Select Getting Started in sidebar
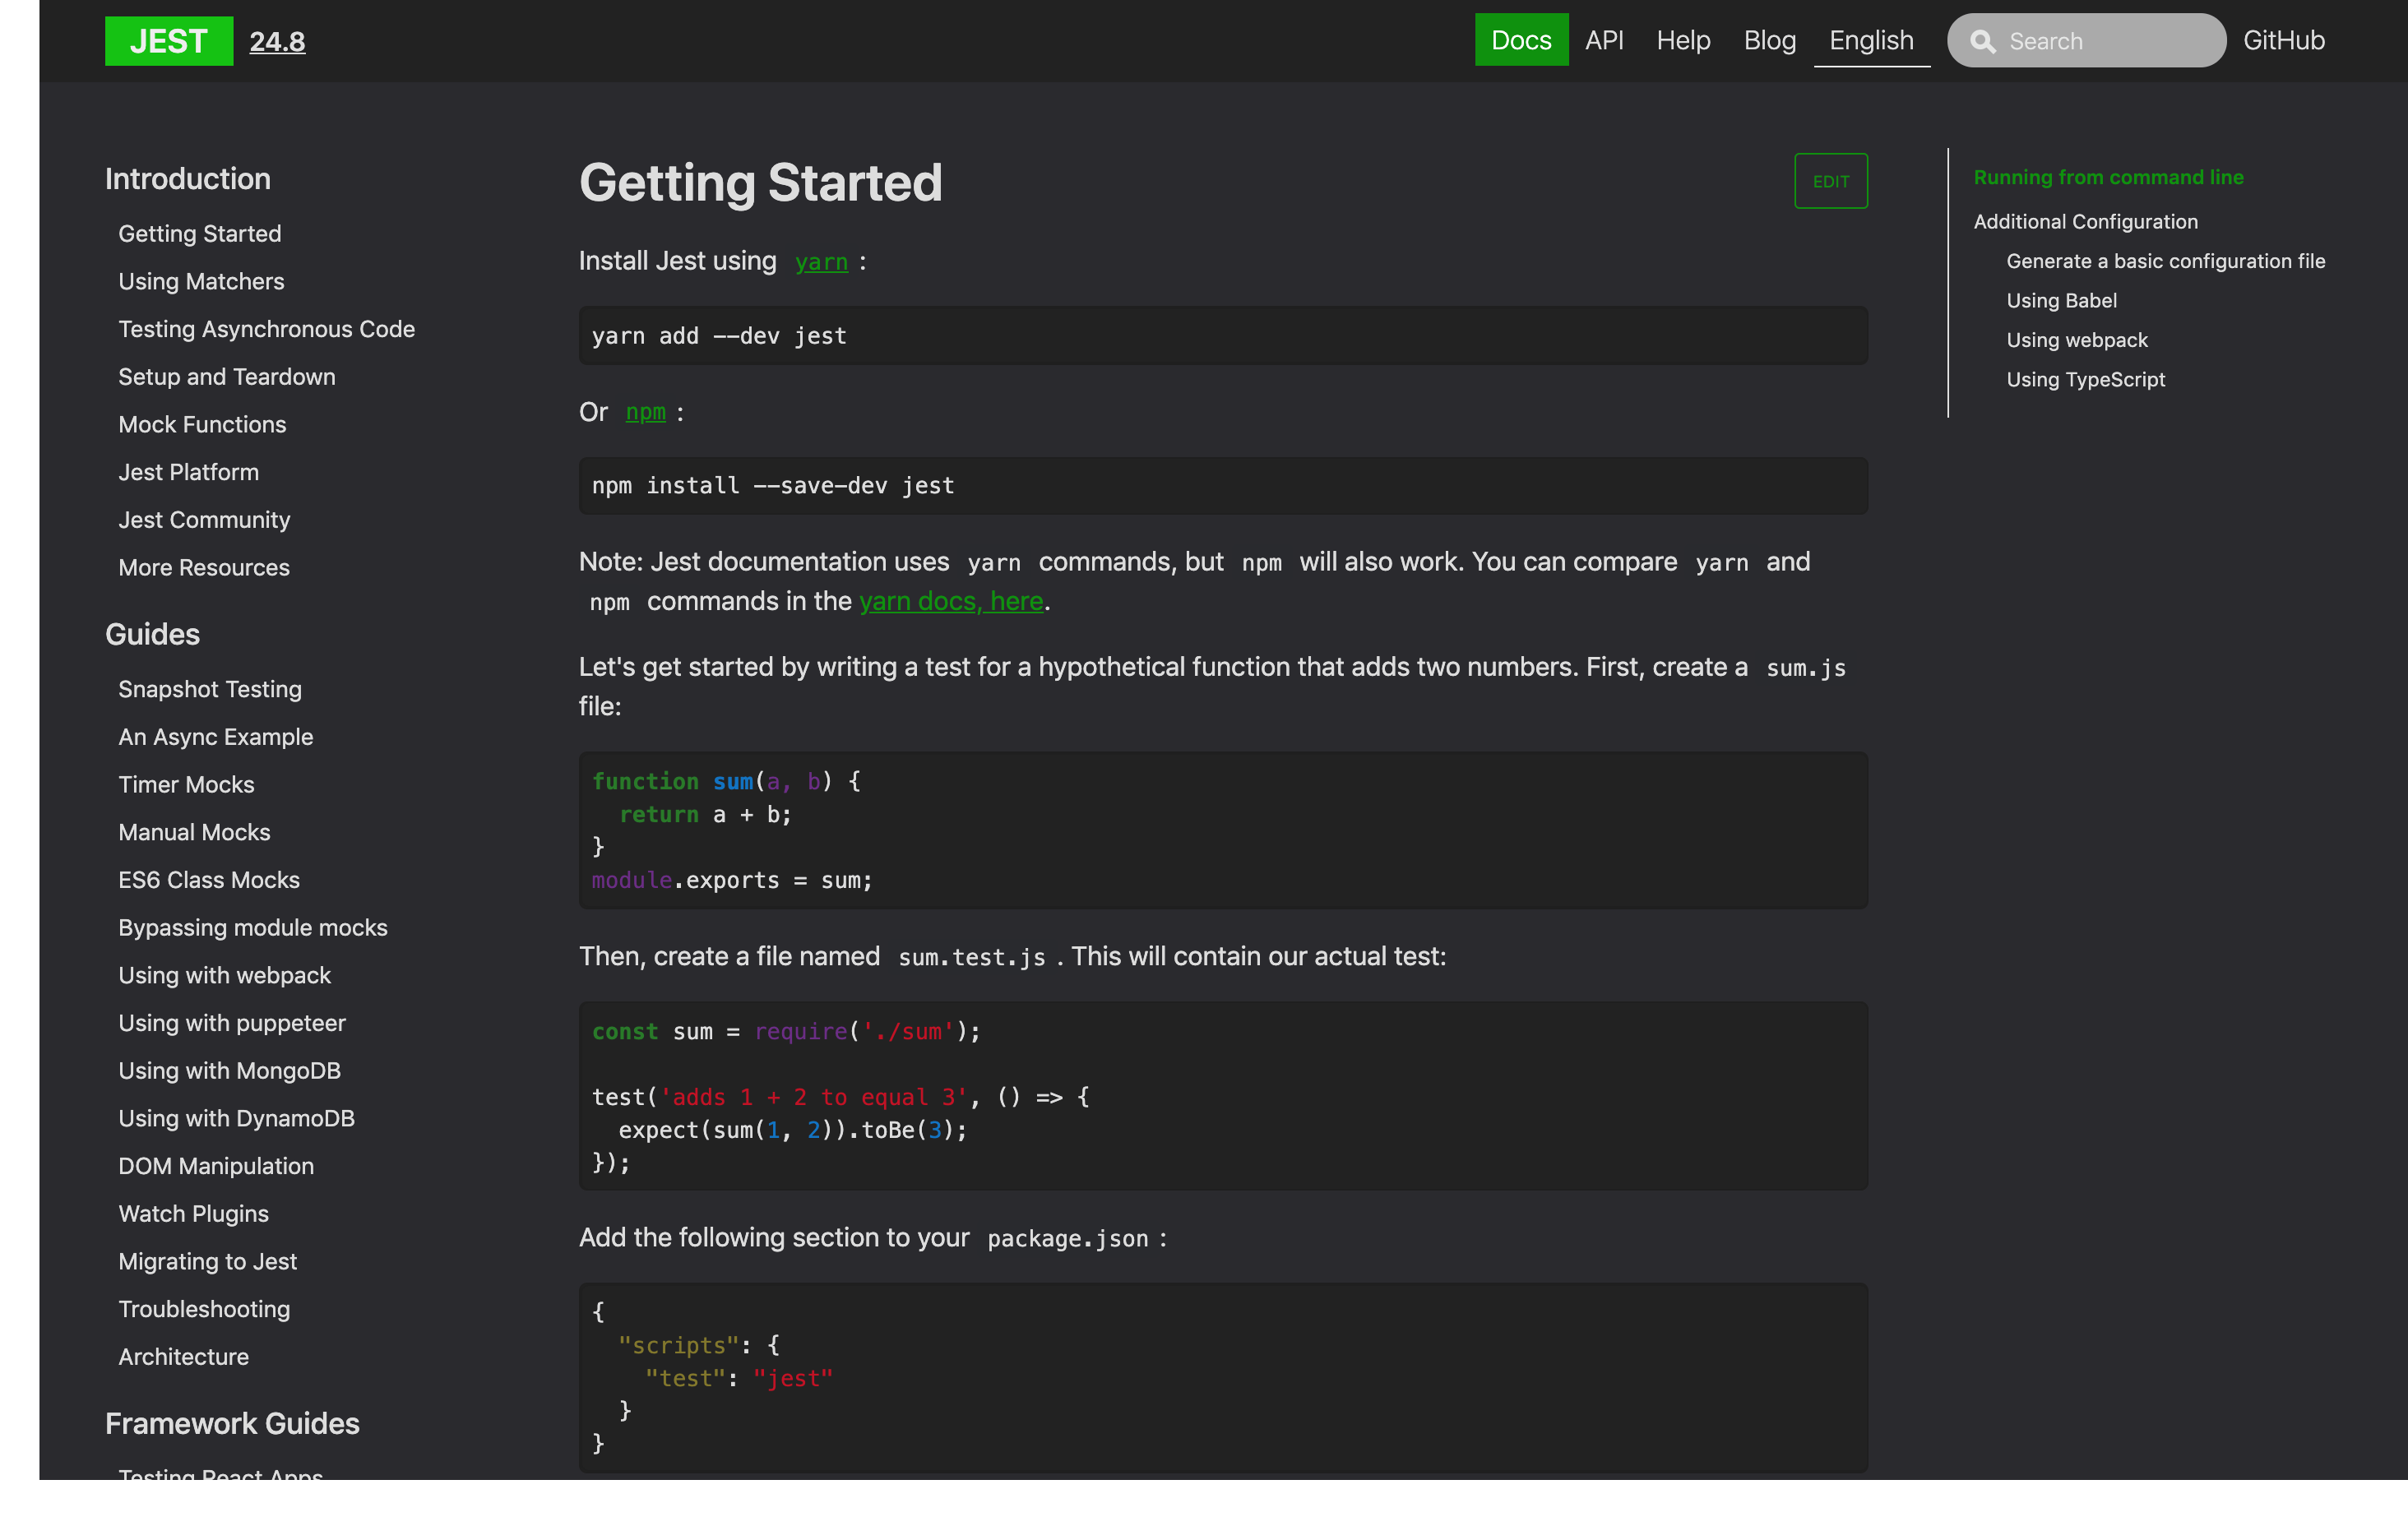 pyautogui.click(x=200, y=234)
